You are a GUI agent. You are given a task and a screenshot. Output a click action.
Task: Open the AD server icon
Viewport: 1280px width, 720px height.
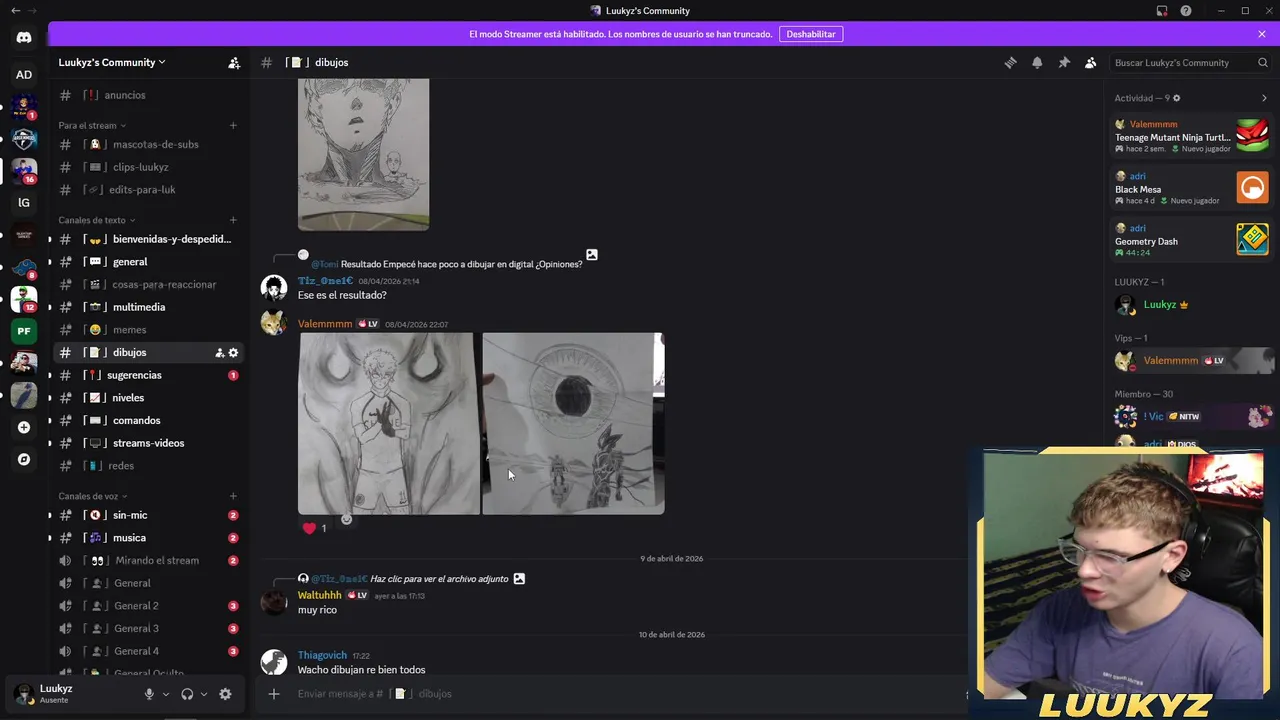pyautogui.click(x=24, y=74)
